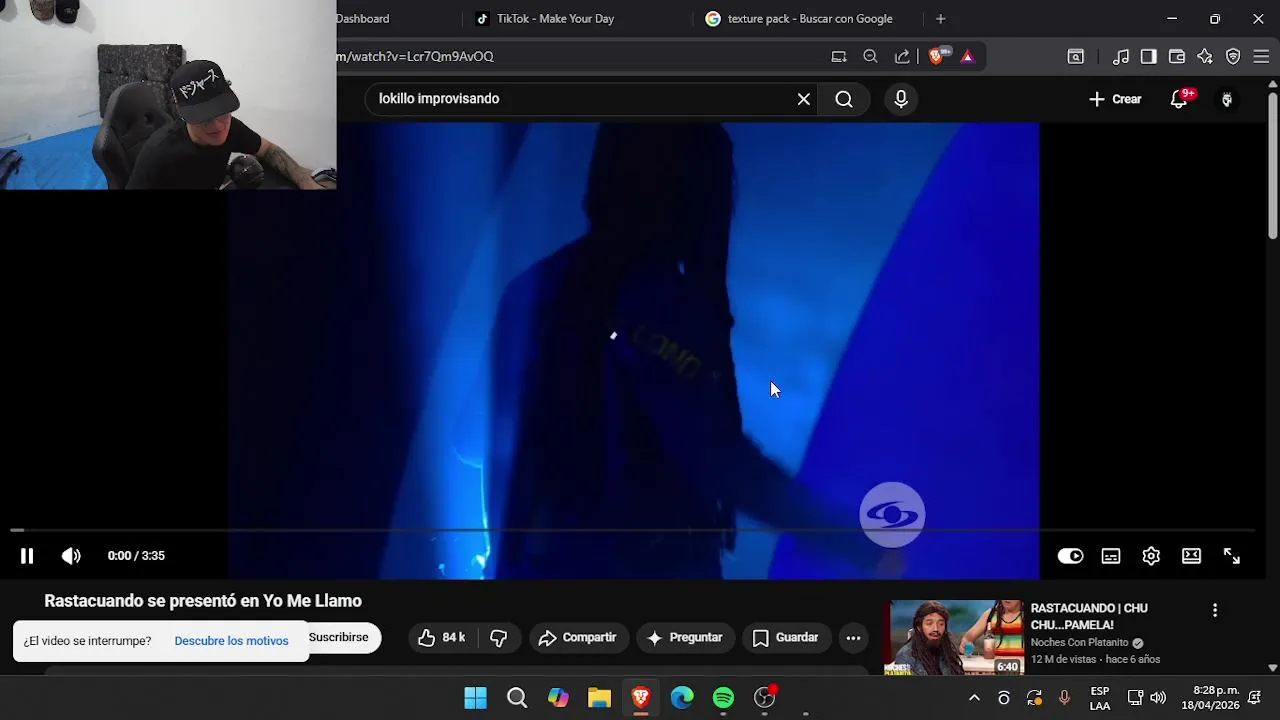Open the Descubre los motivos link

click(x=231, y=641)
